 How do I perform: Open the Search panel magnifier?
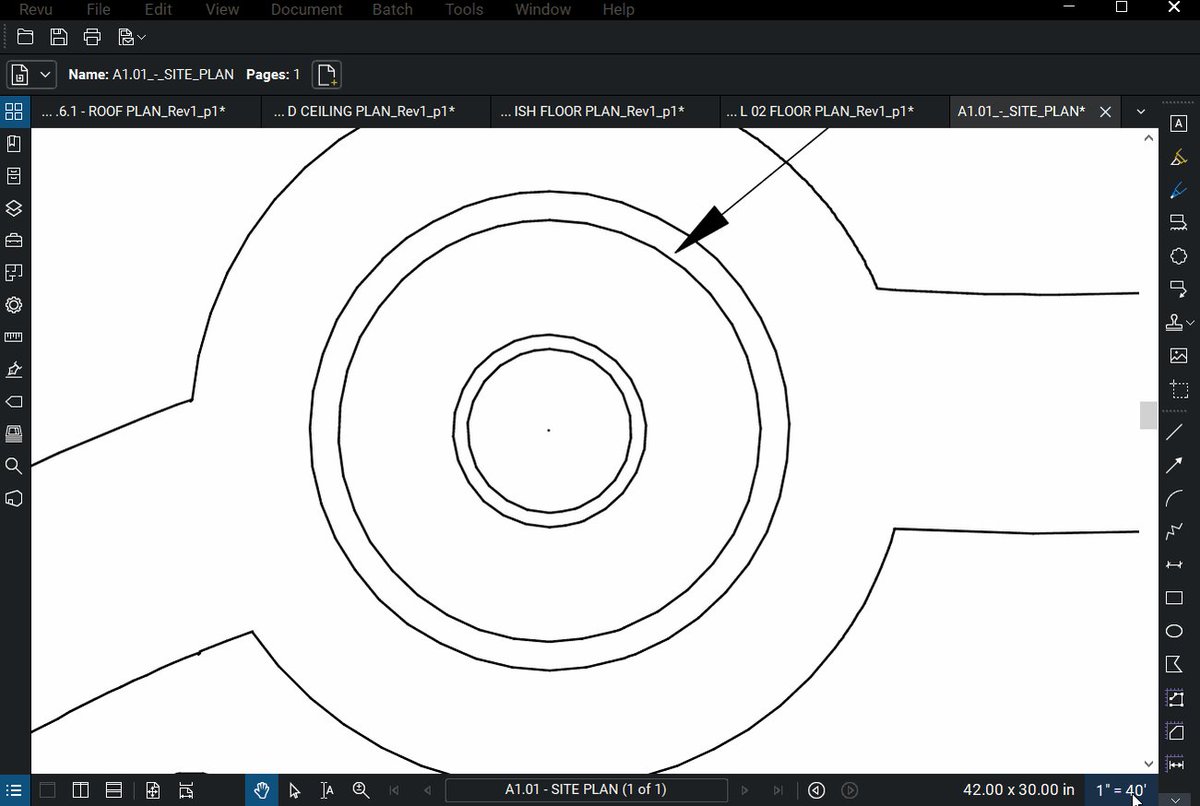pos(14,466)
